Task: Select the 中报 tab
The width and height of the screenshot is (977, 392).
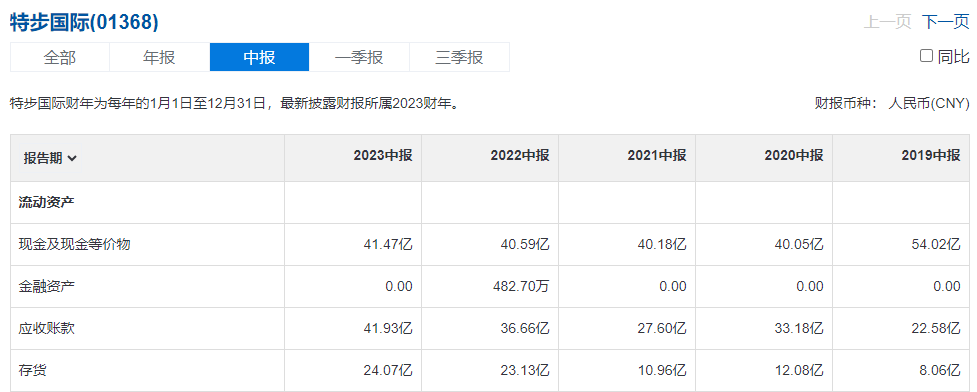Action: pos(259,57)
